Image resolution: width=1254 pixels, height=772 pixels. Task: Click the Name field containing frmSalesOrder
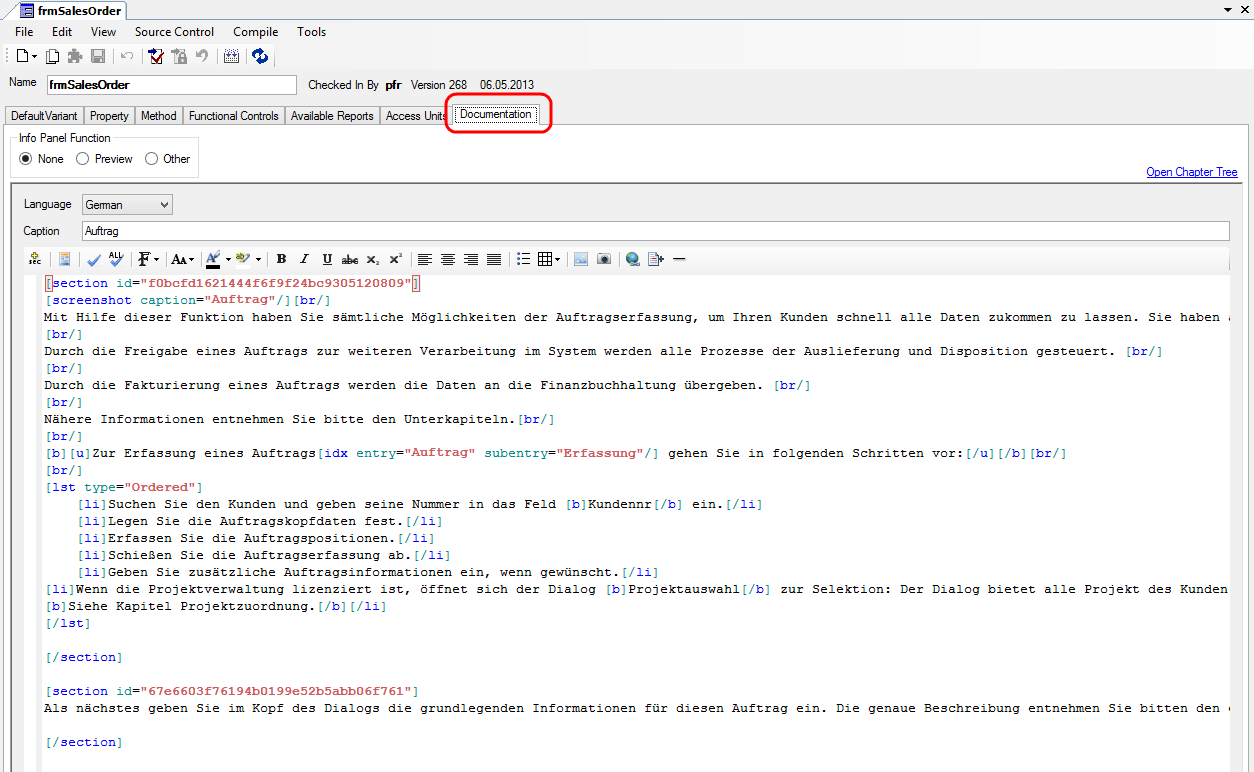pyautogui.click(x=171, y=85)
